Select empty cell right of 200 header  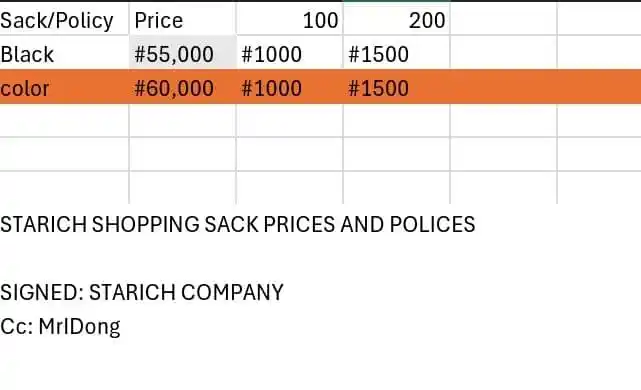point(503,19)
